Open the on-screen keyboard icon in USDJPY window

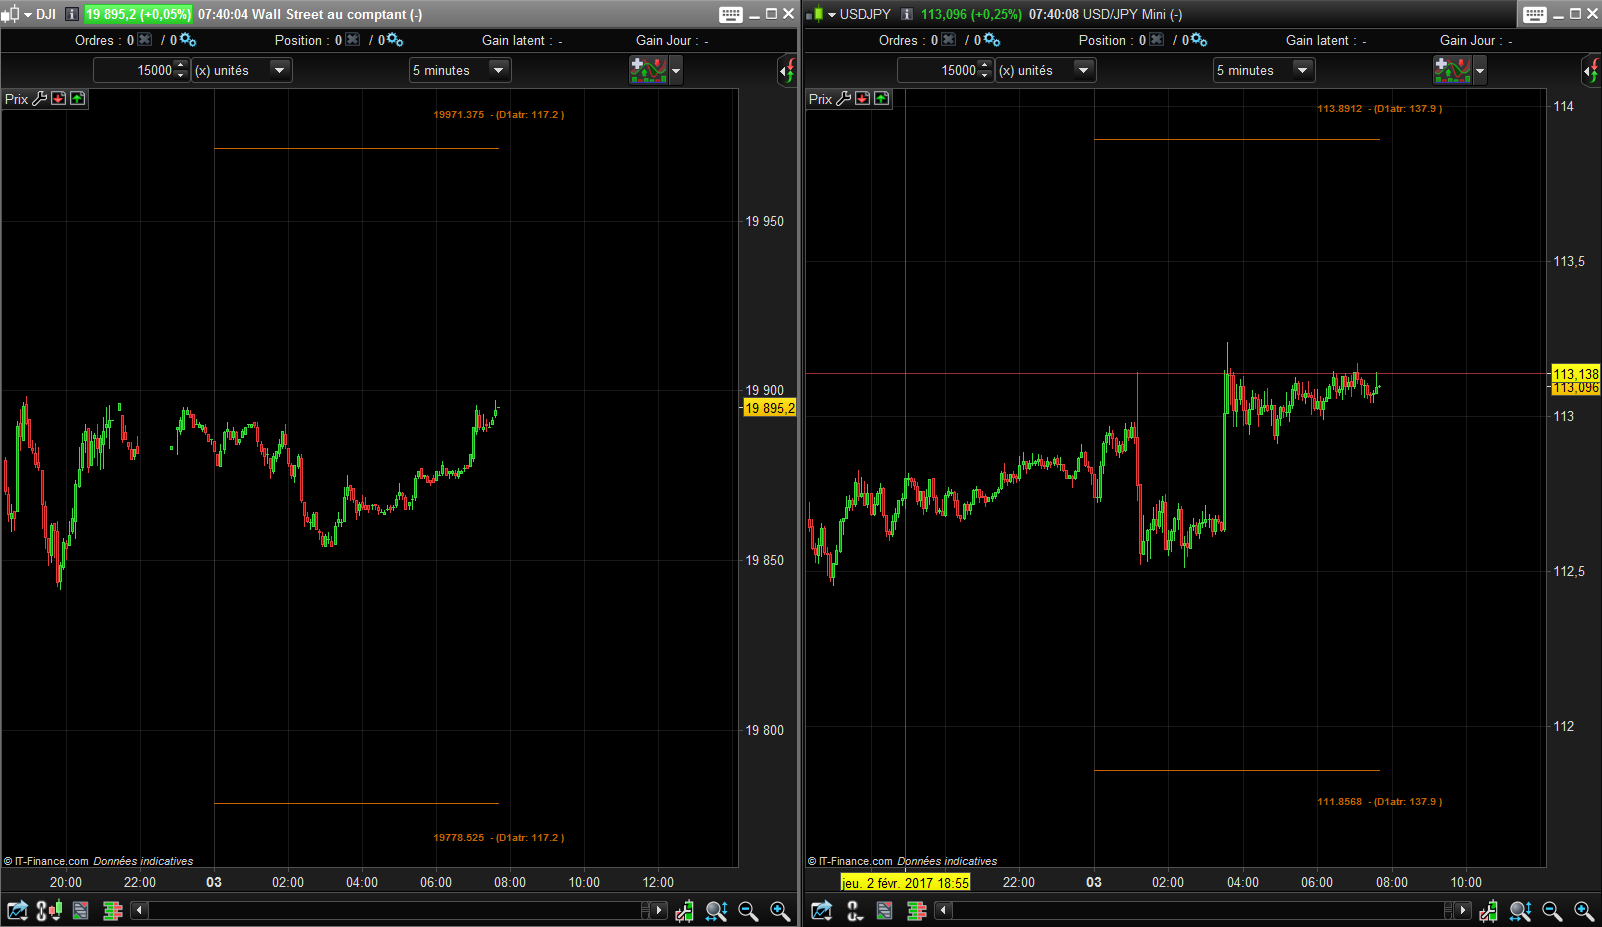[x=1535, y=14]
